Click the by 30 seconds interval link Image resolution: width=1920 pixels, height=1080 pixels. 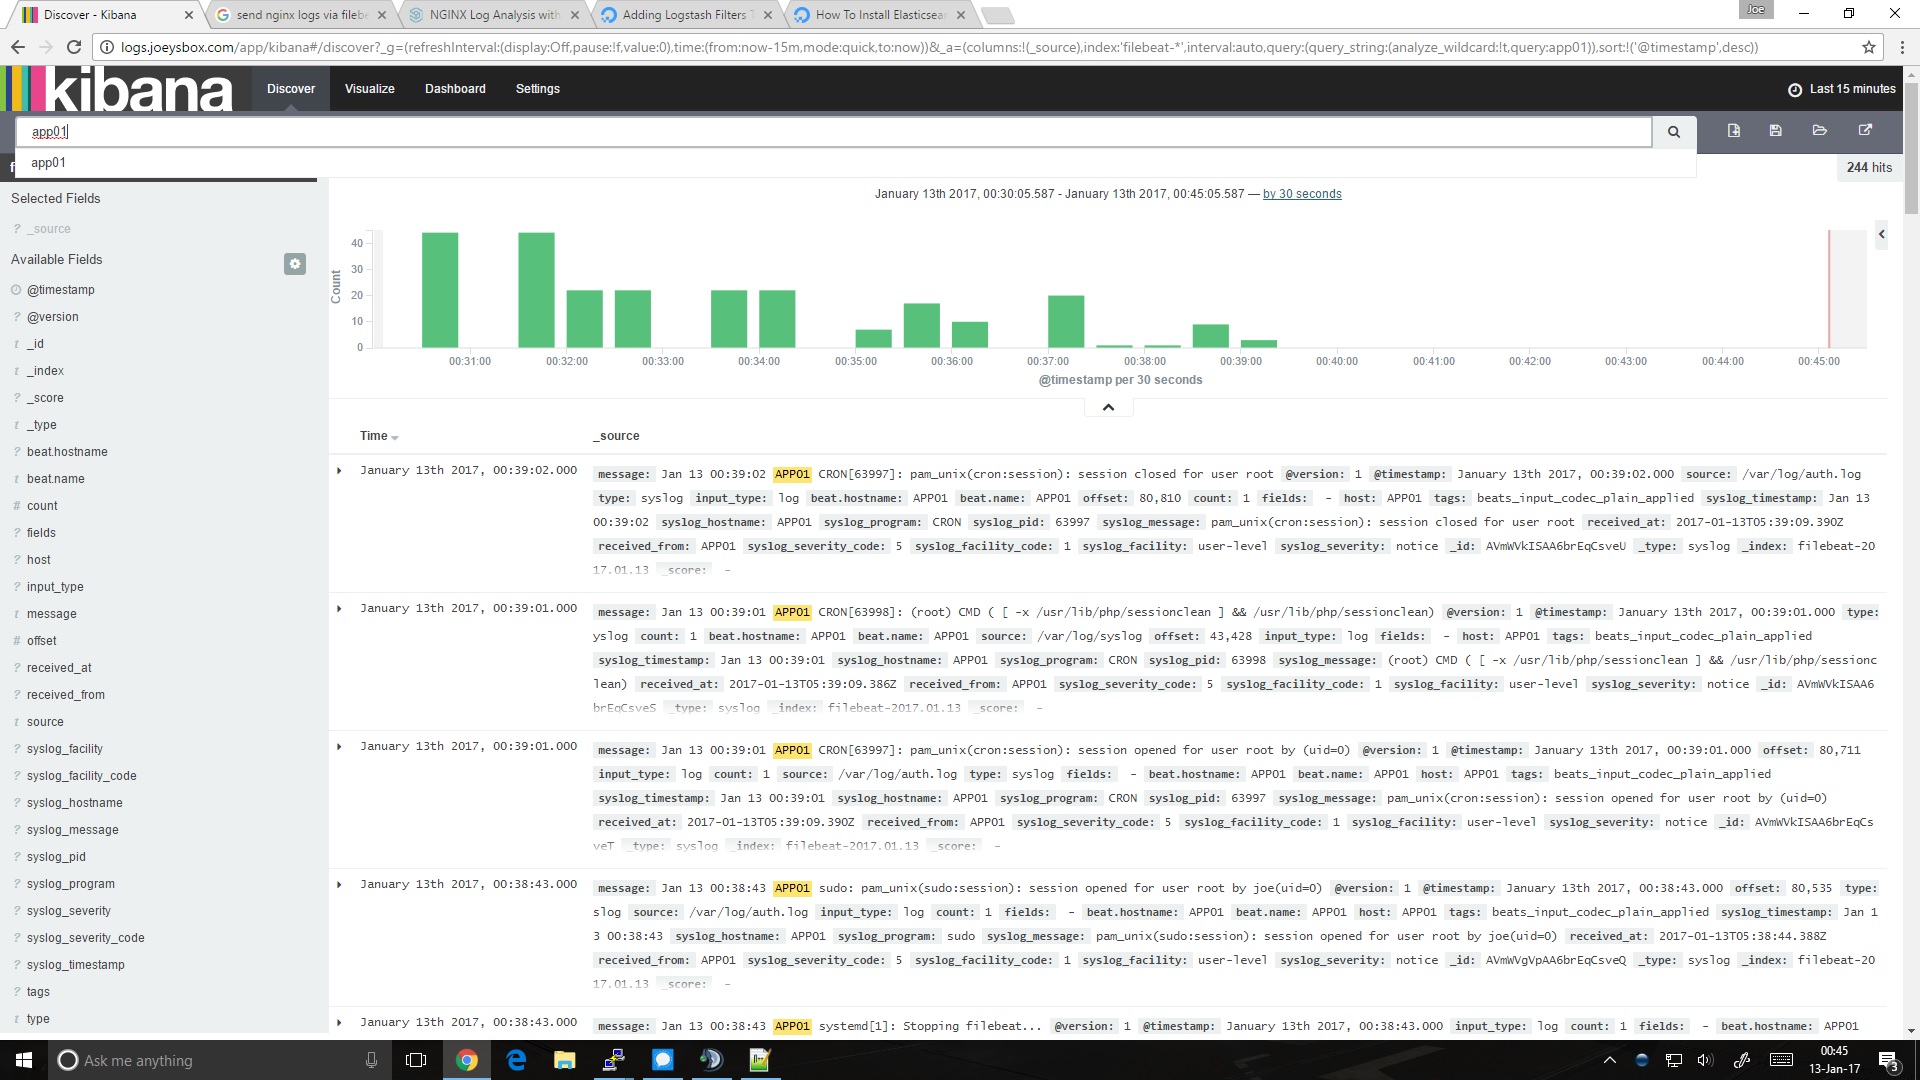tap(1302, 194)
